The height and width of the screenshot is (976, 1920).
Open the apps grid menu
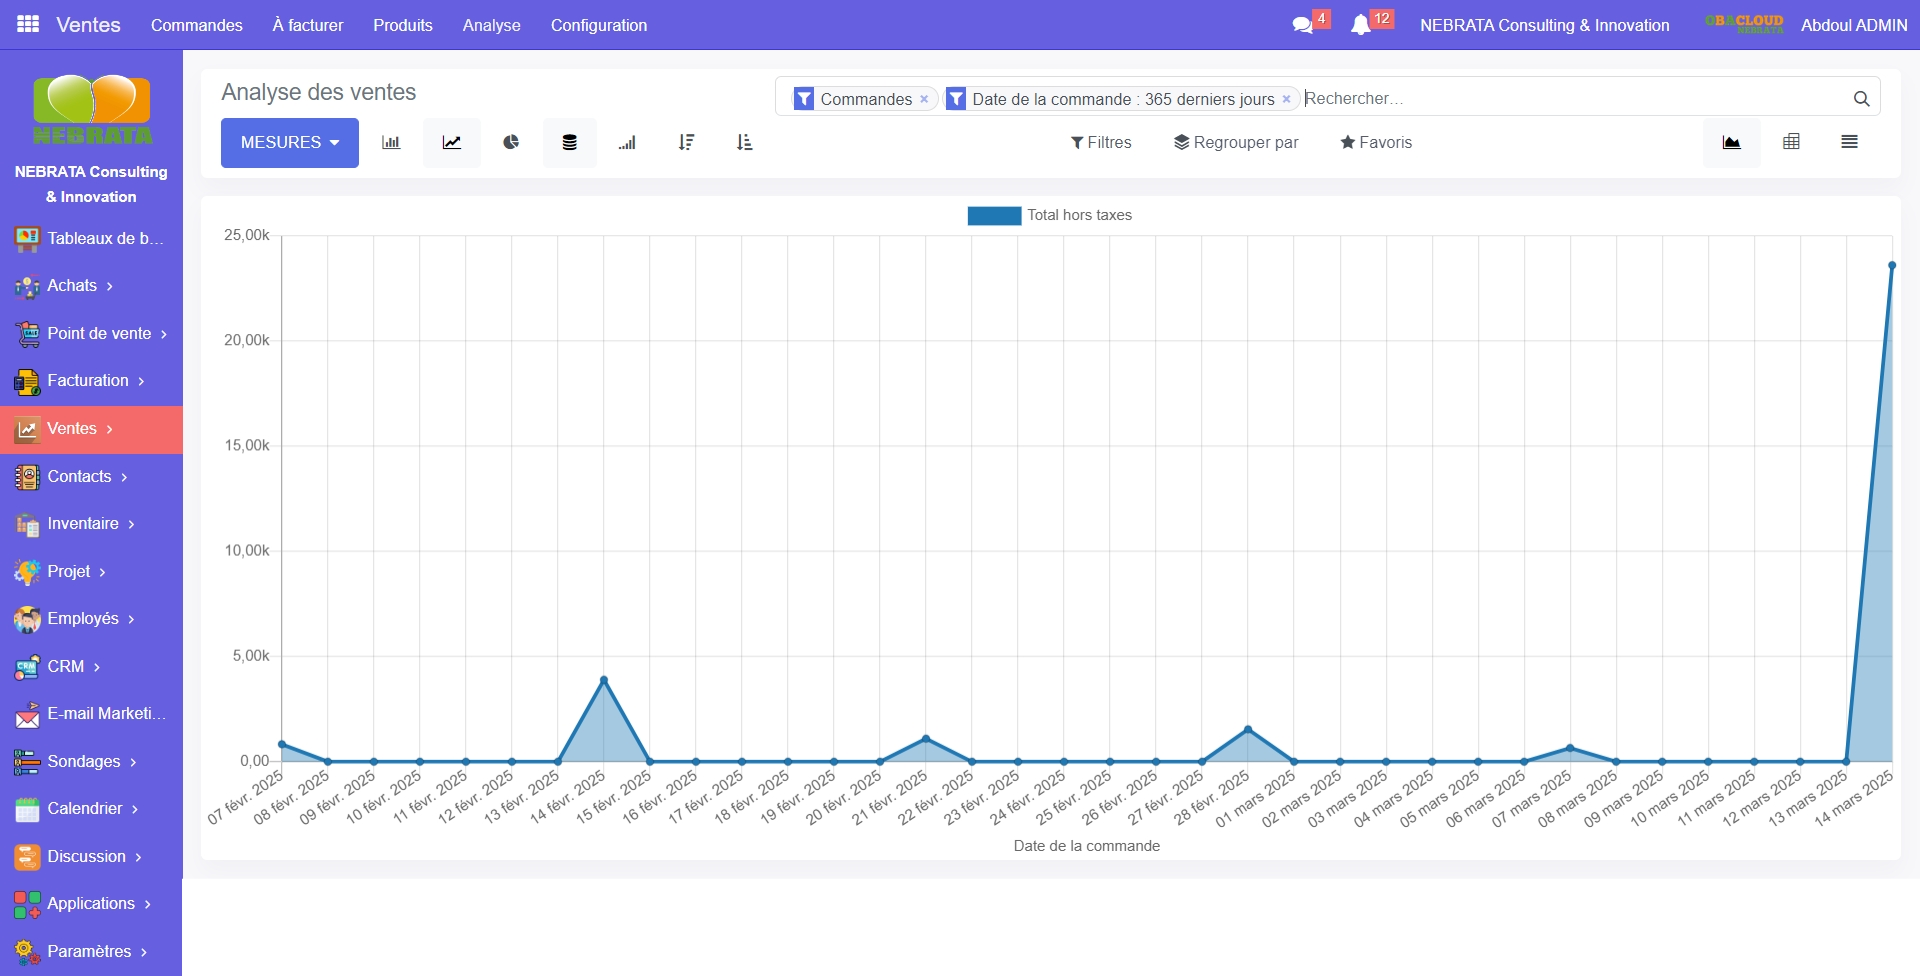[x=28, y=24]
